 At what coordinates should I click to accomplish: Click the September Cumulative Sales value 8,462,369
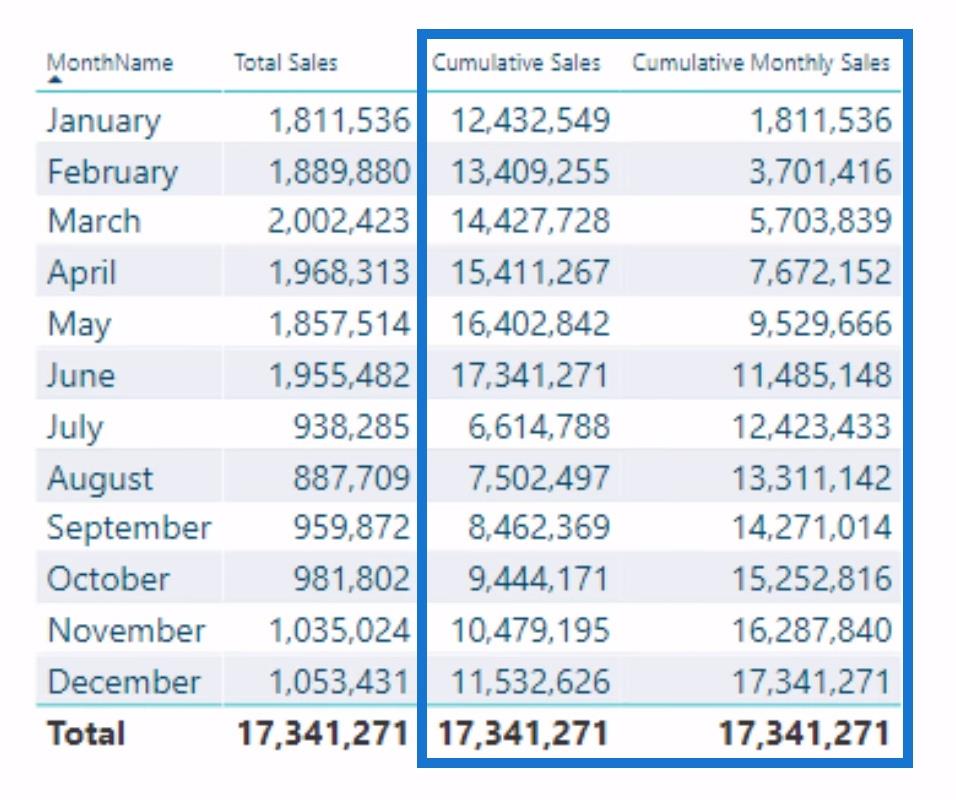coord(538,527)
